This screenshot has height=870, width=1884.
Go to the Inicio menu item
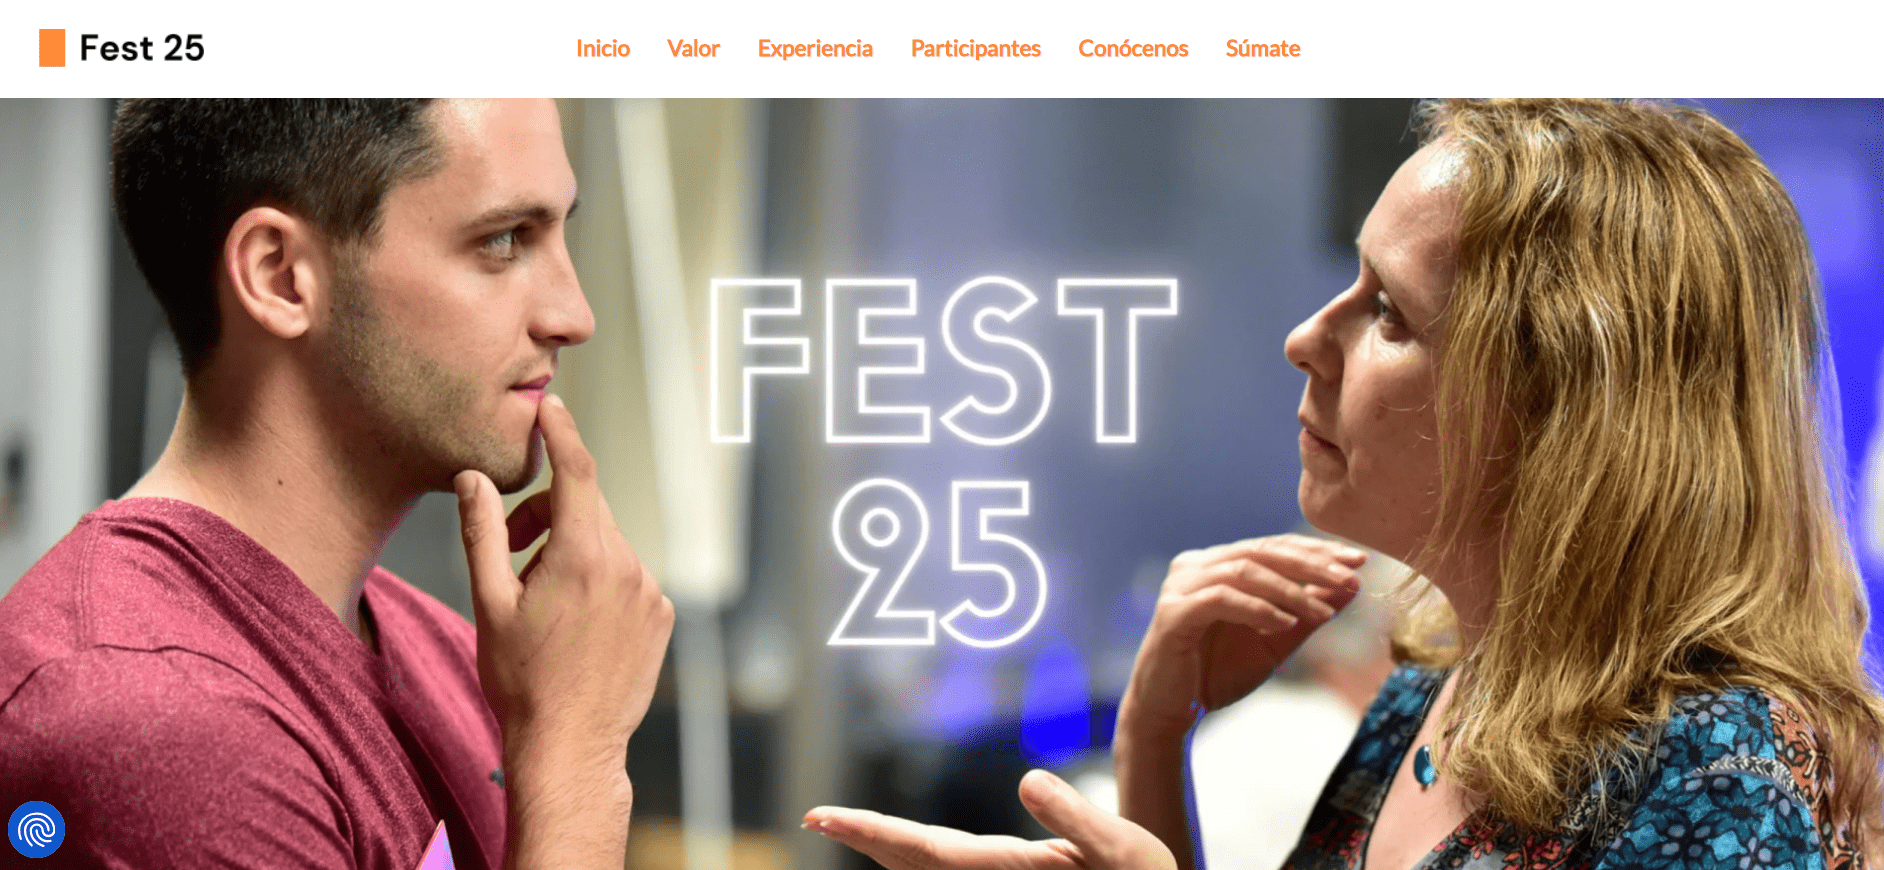[x=603, y=48]
